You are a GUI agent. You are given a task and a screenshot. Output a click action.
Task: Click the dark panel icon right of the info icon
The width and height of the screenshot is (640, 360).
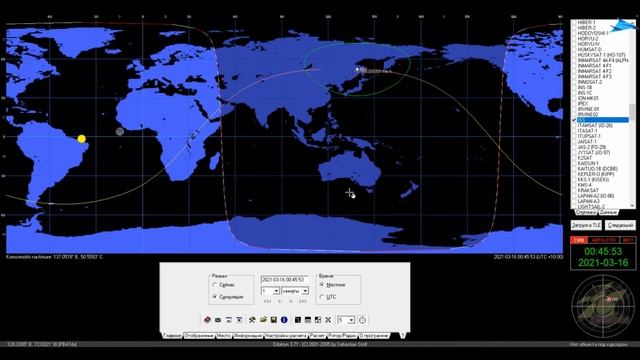pos(298,320)
